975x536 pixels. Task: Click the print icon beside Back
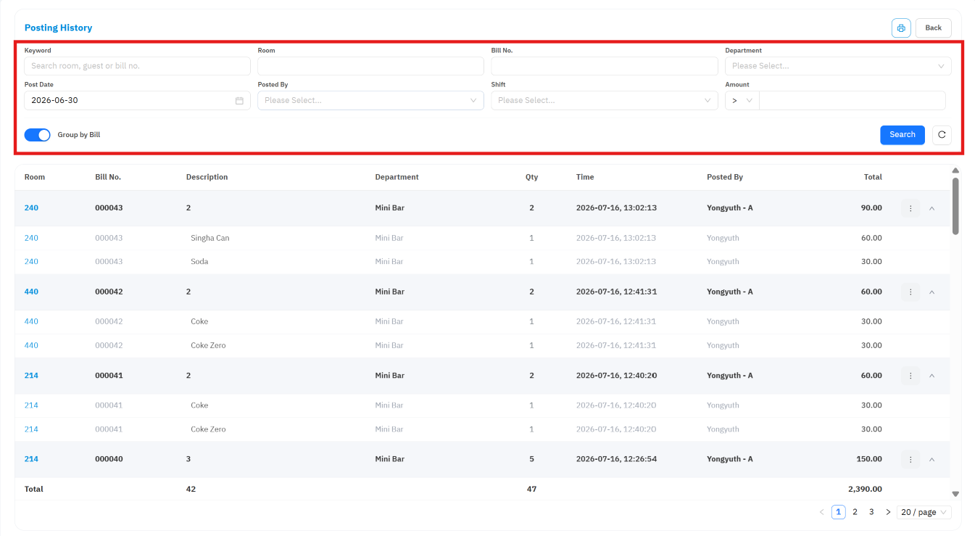tap(900, 28)
